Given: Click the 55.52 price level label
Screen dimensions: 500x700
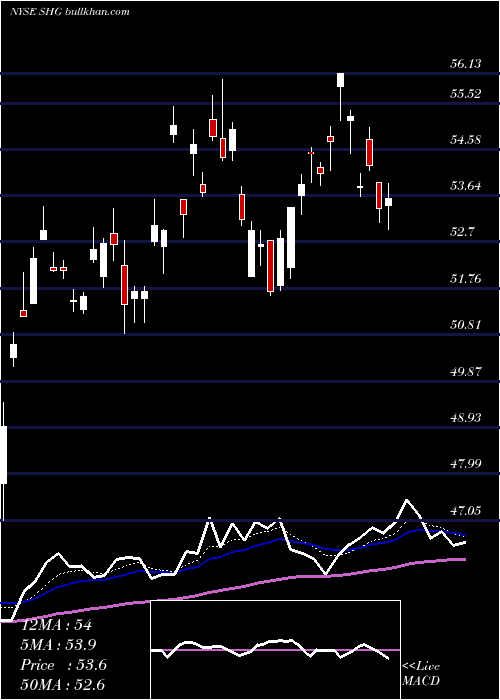Looking at the screenshot, I should point(465,94).
